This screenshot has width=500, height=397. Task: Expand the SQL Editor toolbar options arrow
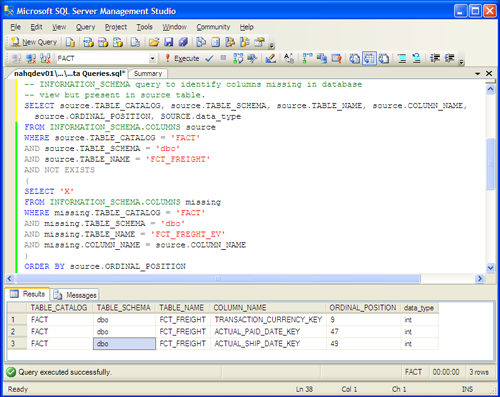pyautogui.click(x=461, y=60)
